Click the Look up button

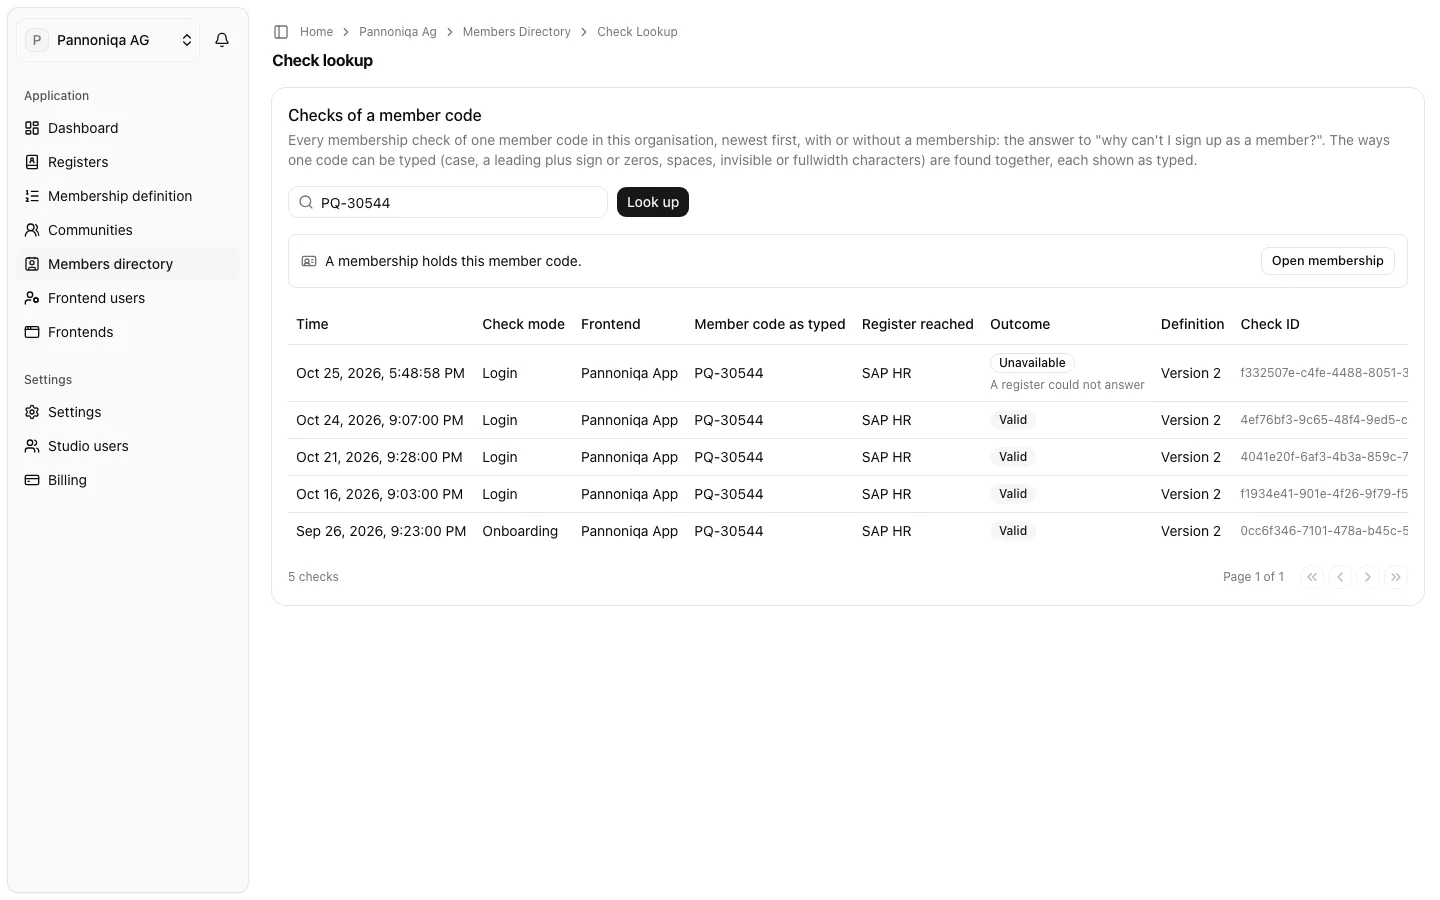point(653,202)
